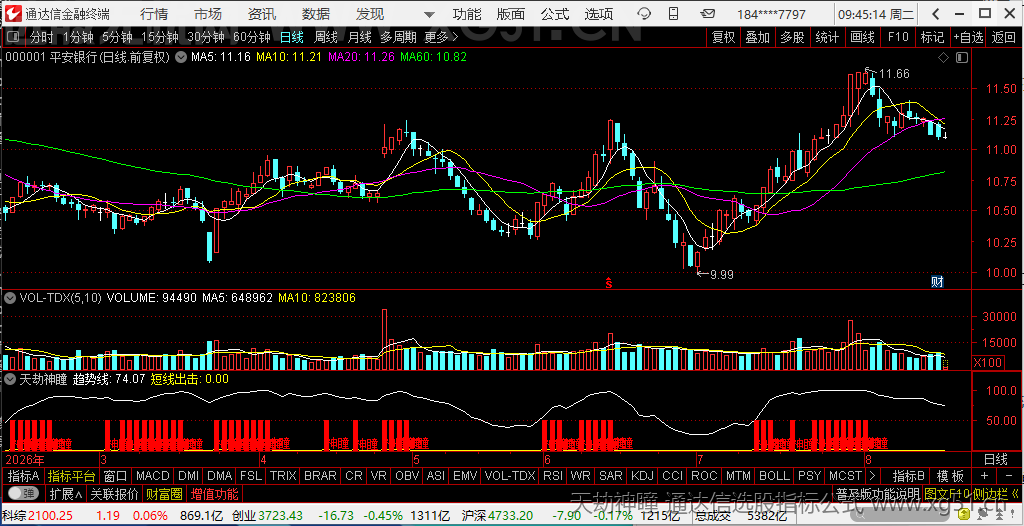The image size is (1024, 526).
Task: Click account number 184****7797
Action: pyautogui.click(x=771, y=14)
